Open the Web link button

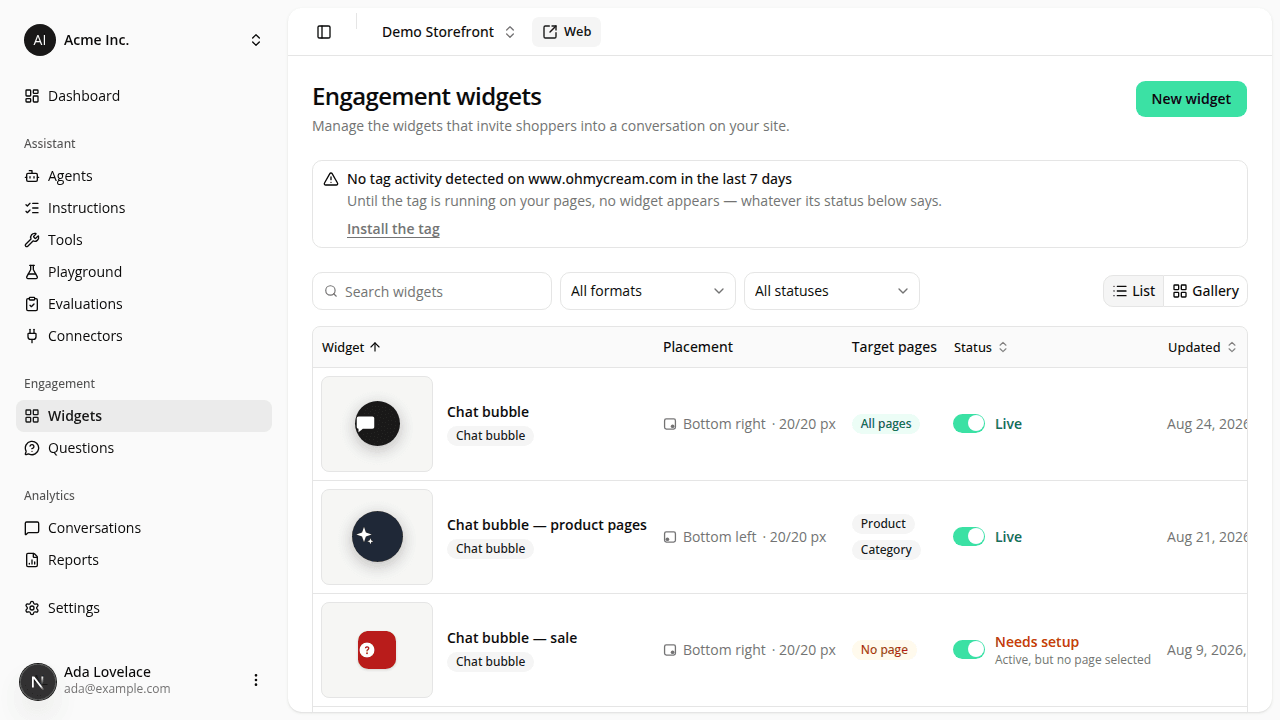[566, 32]
